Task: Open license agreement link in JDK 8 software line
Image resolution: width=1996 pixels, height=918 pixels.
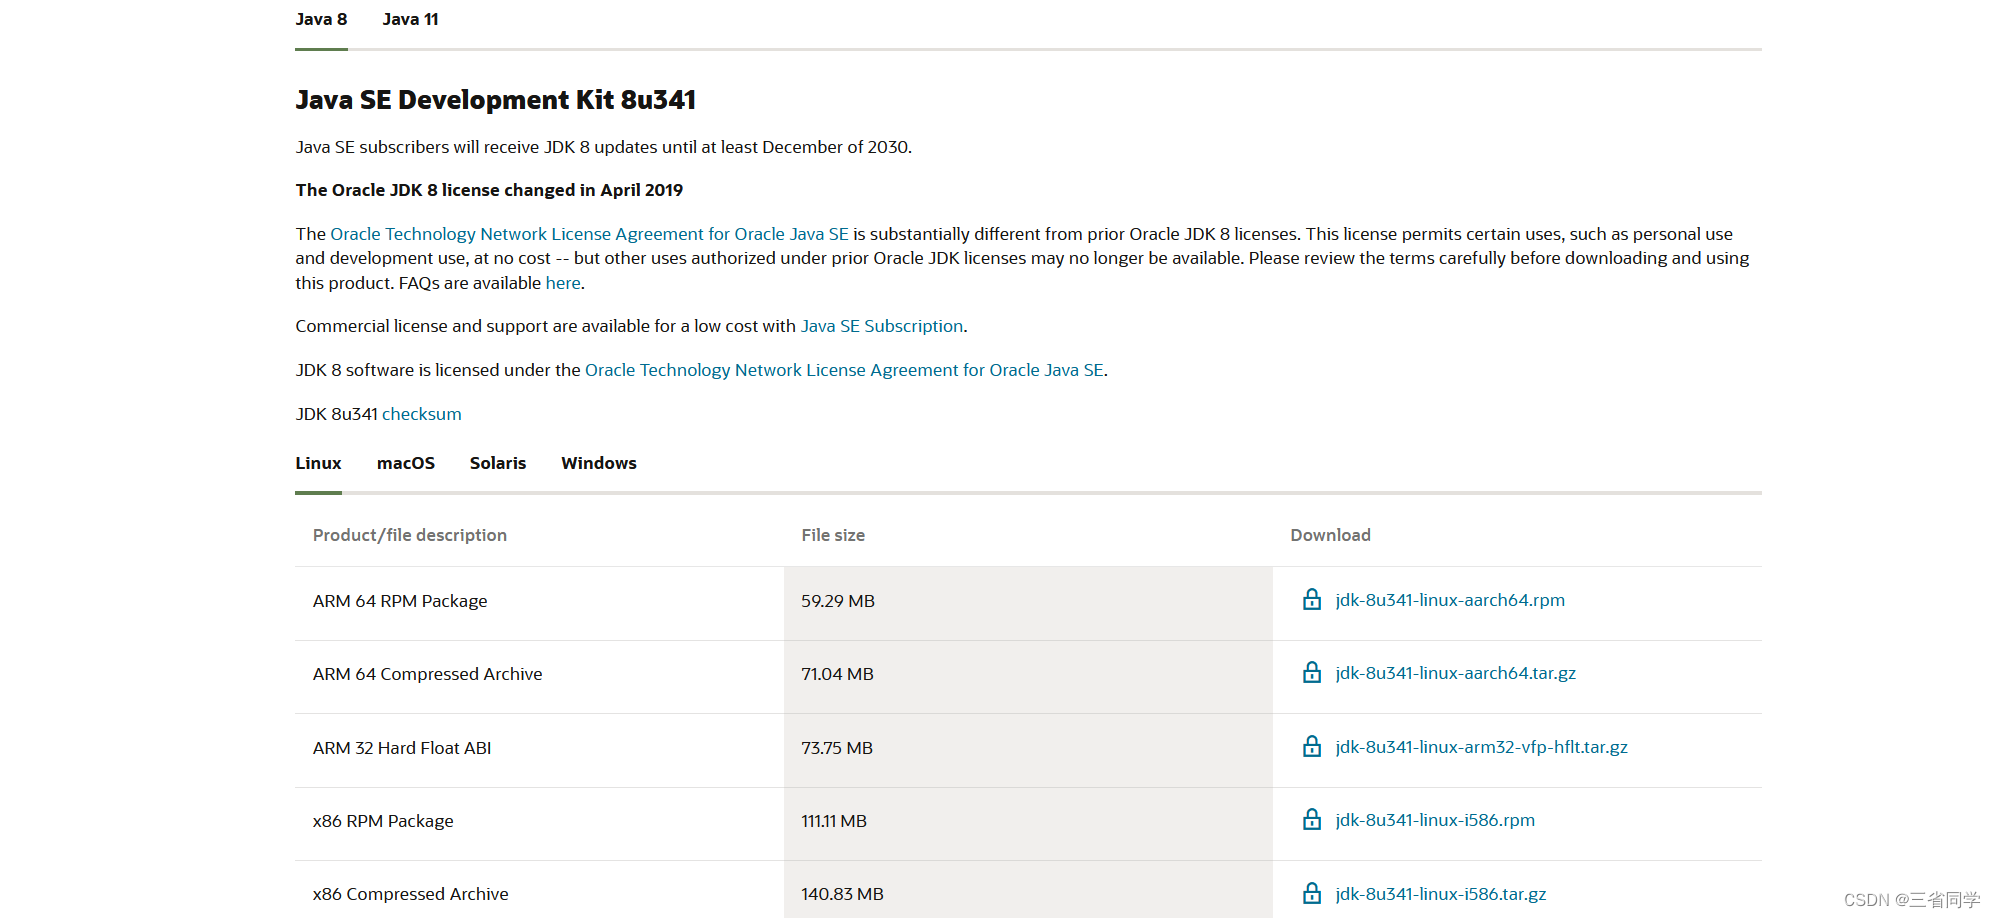Action: coord(844,370)
